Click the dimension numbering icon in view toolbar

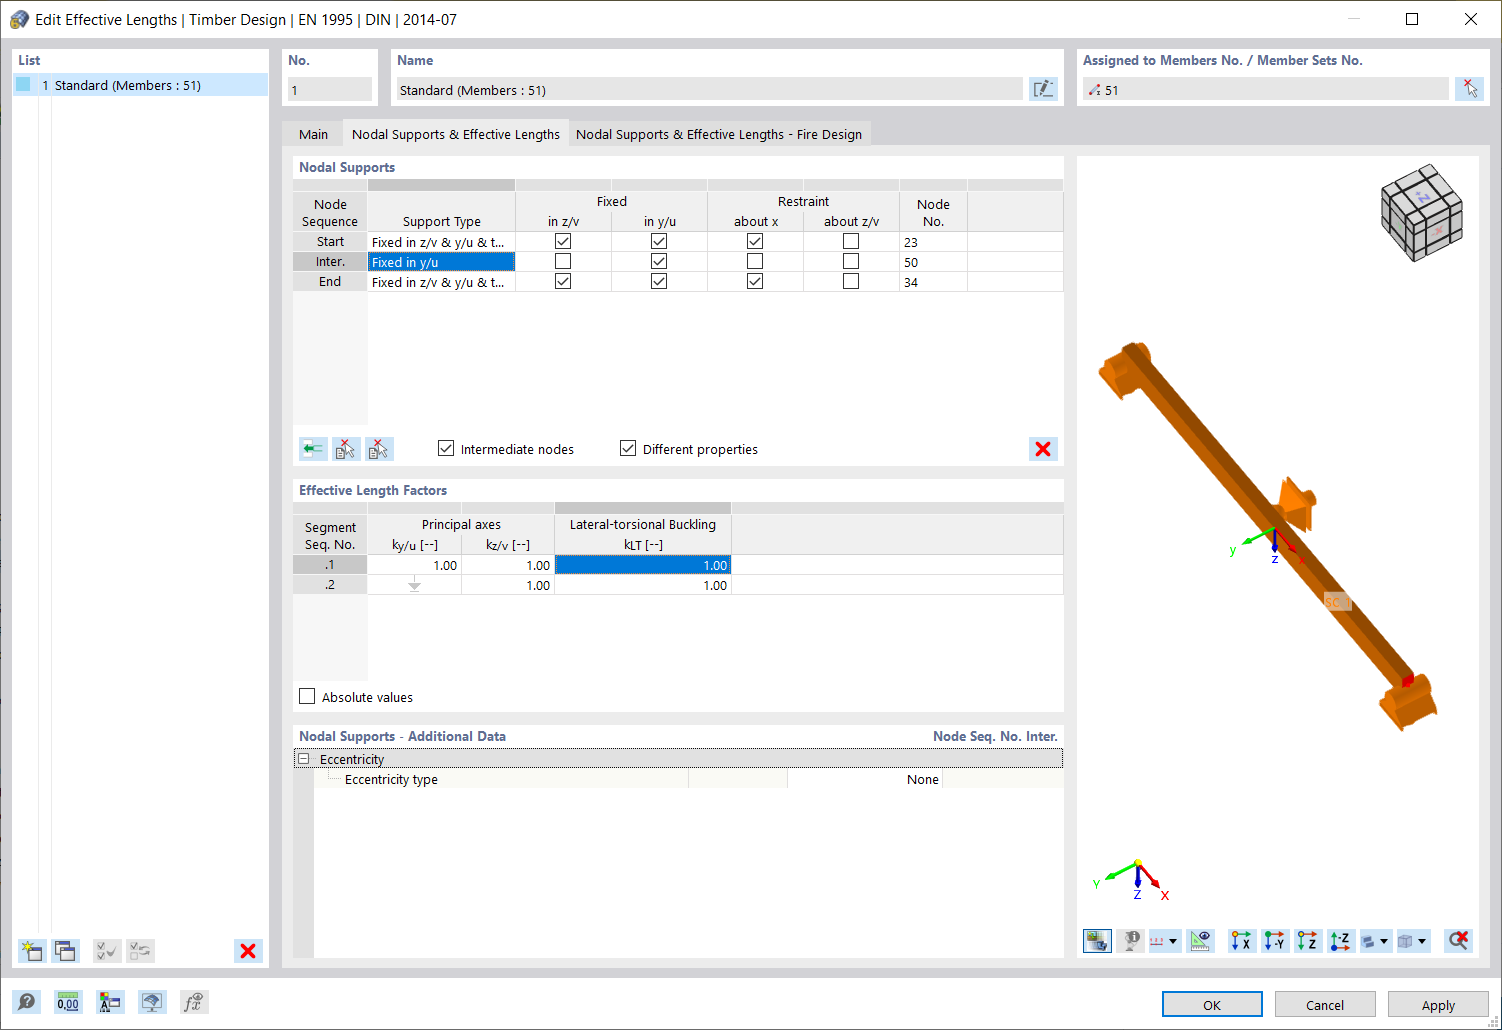pyautogui.click(x=1157, y=941)
